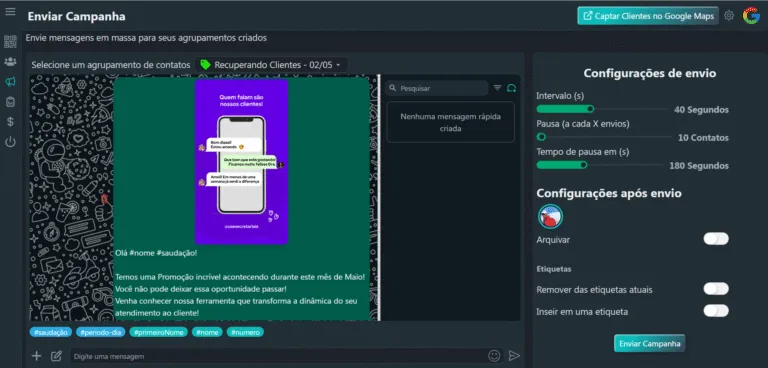Open the contacts group sidebar icon
This screenshot has height=368, width=768.
[10, 62]
